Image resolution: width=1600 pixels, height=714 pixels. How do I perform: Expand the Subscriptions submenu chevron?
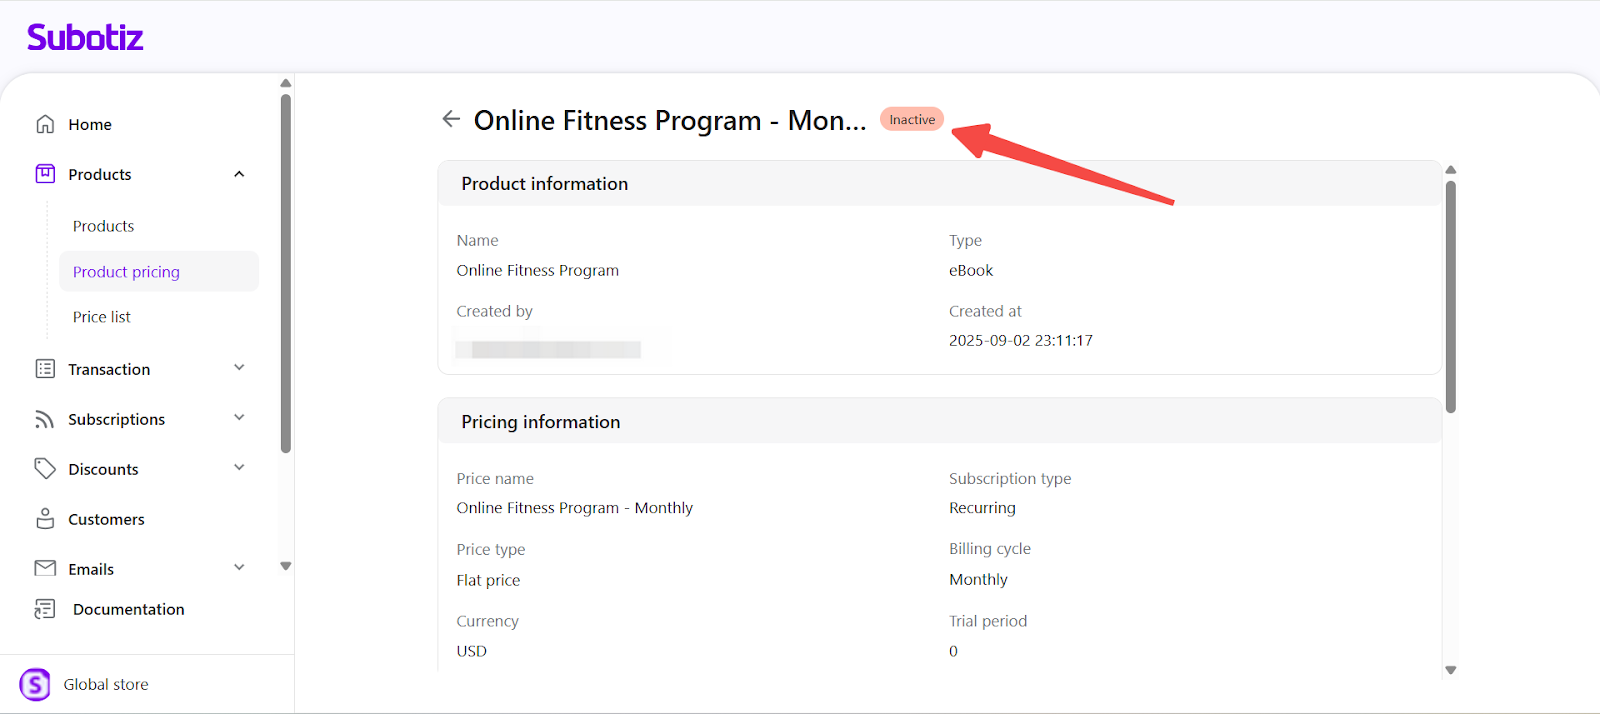pyautogui.click(x=239, y=418)
